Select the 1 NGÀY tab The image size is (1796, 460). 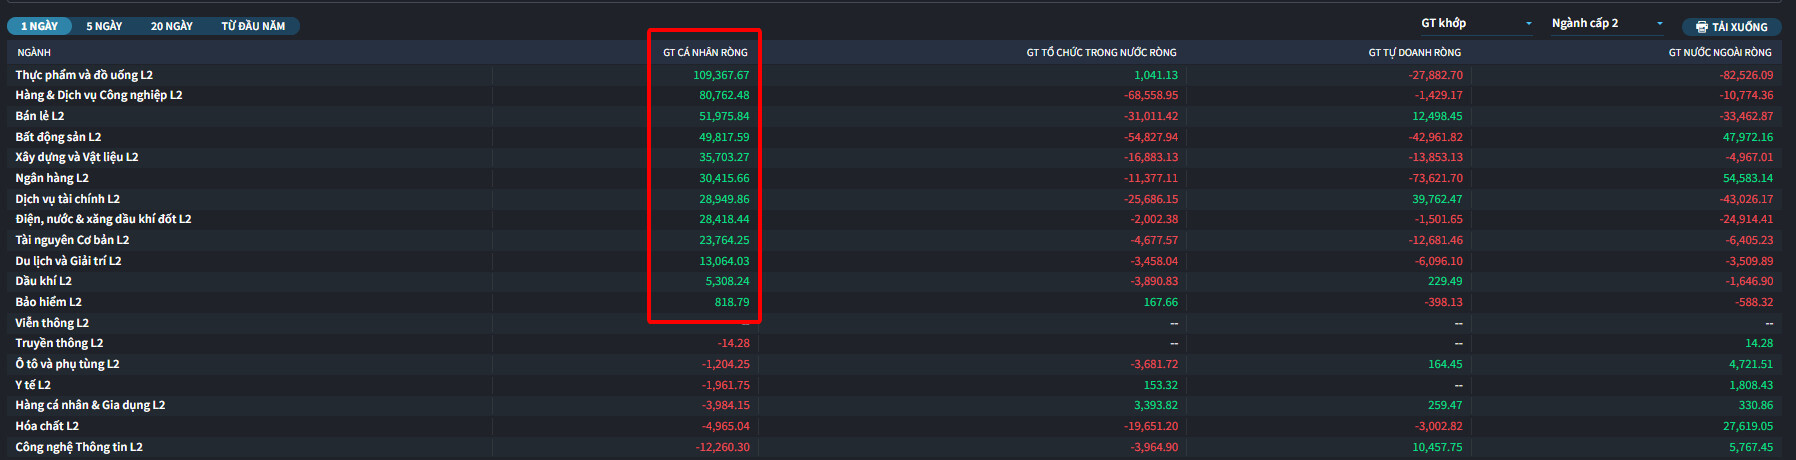(40, 26)
